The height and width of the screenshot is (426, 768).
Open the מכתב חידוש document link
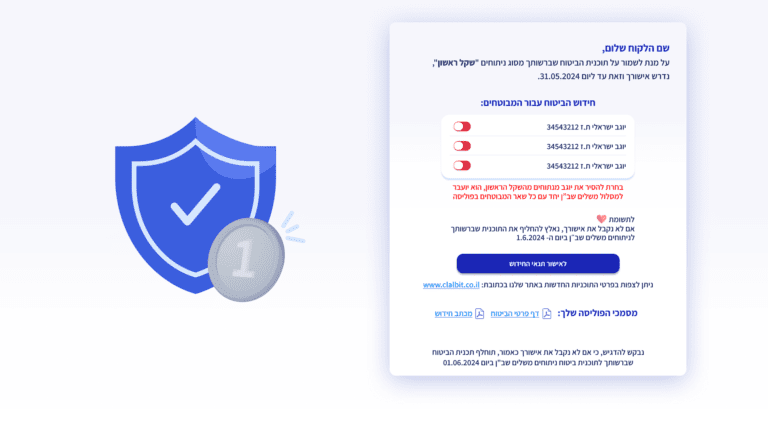pos(454,313)
